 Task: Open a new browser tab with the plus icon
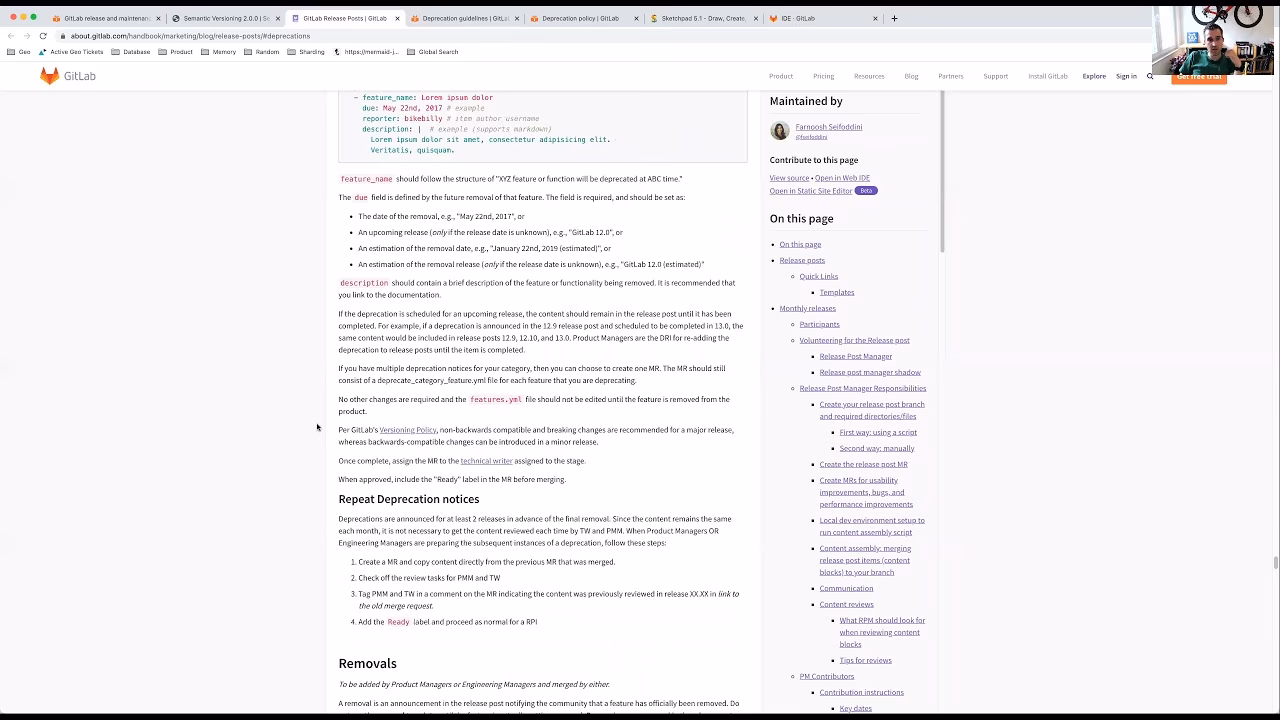(894, 18)
